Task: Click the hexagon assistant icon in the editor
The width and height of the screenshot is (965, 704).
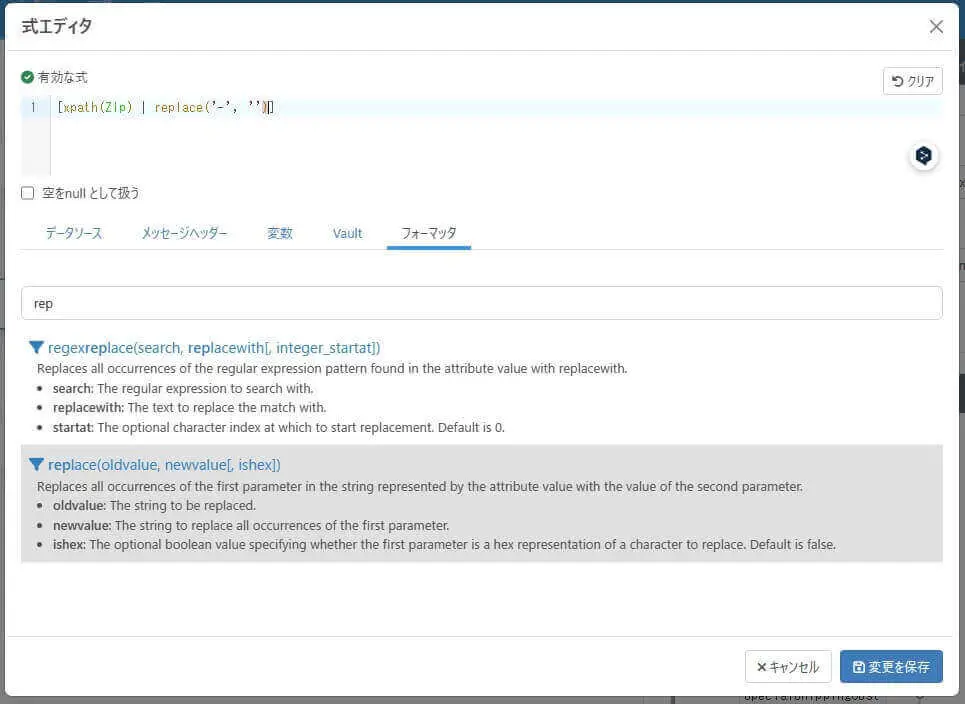Action: 923,155
